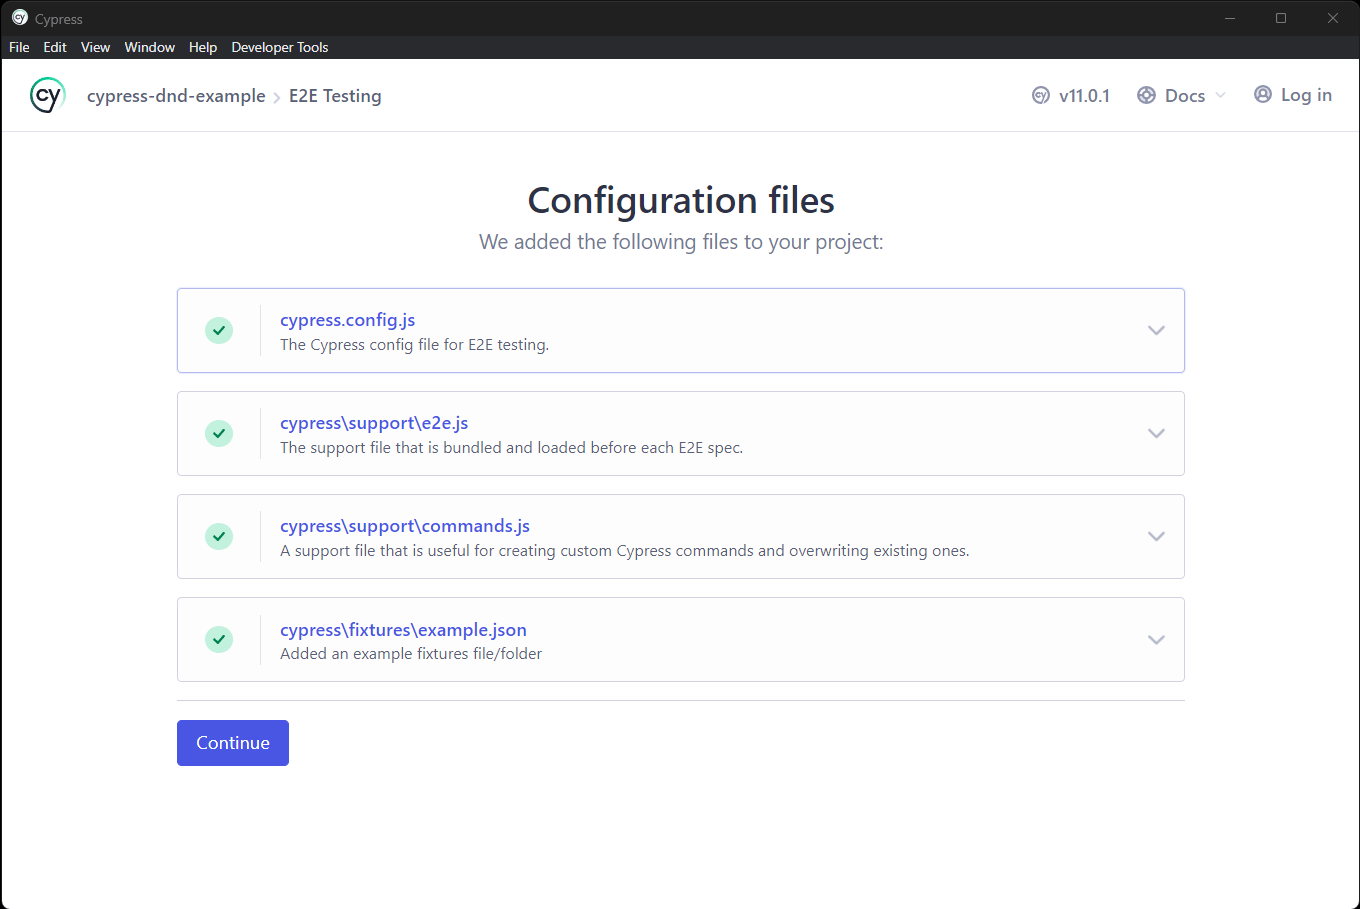Click the green checkmark for cypress.config.js
This screenshot has width=1360, height=909.
click(219, 330)
